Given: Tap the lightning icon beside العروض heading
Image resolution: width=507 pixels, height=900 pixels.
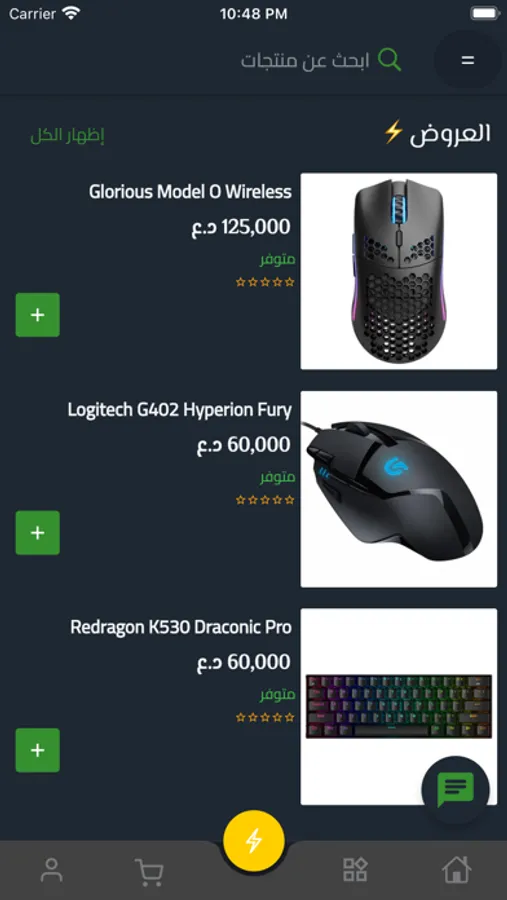Looking at the screenshot, I should pos(394,133).
